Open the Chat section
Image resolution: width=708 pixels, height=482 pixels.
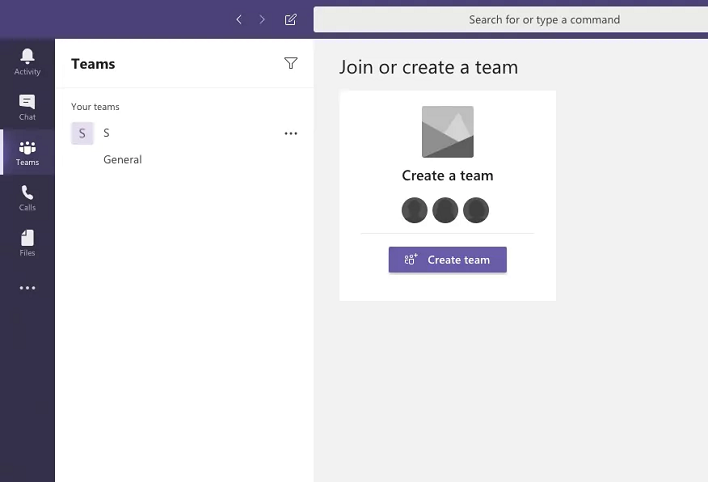(27, 106)
